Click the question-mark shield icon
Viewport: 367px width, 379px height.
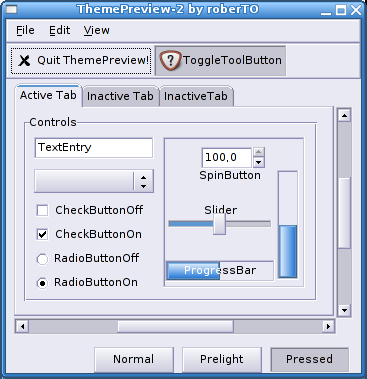pyautogui.click(x=170, y=61)
